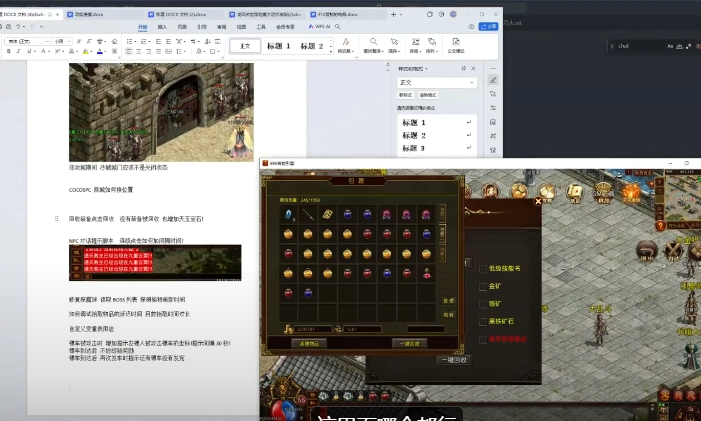
Task: Apply 标题 1 style from styles list
Action: click(x=413, y=122)
